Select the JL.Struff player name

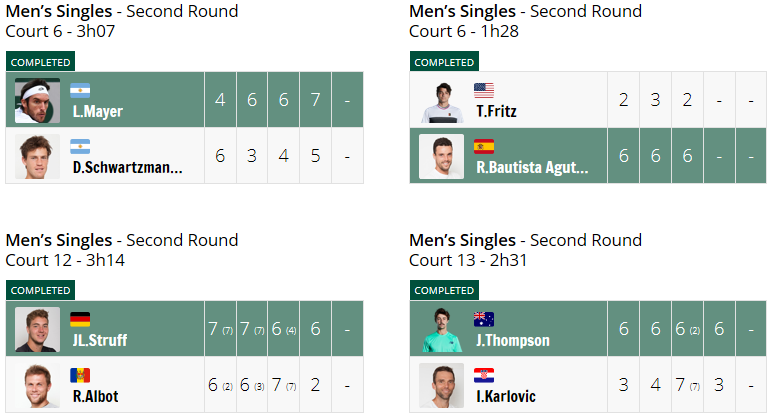(100, 340)
